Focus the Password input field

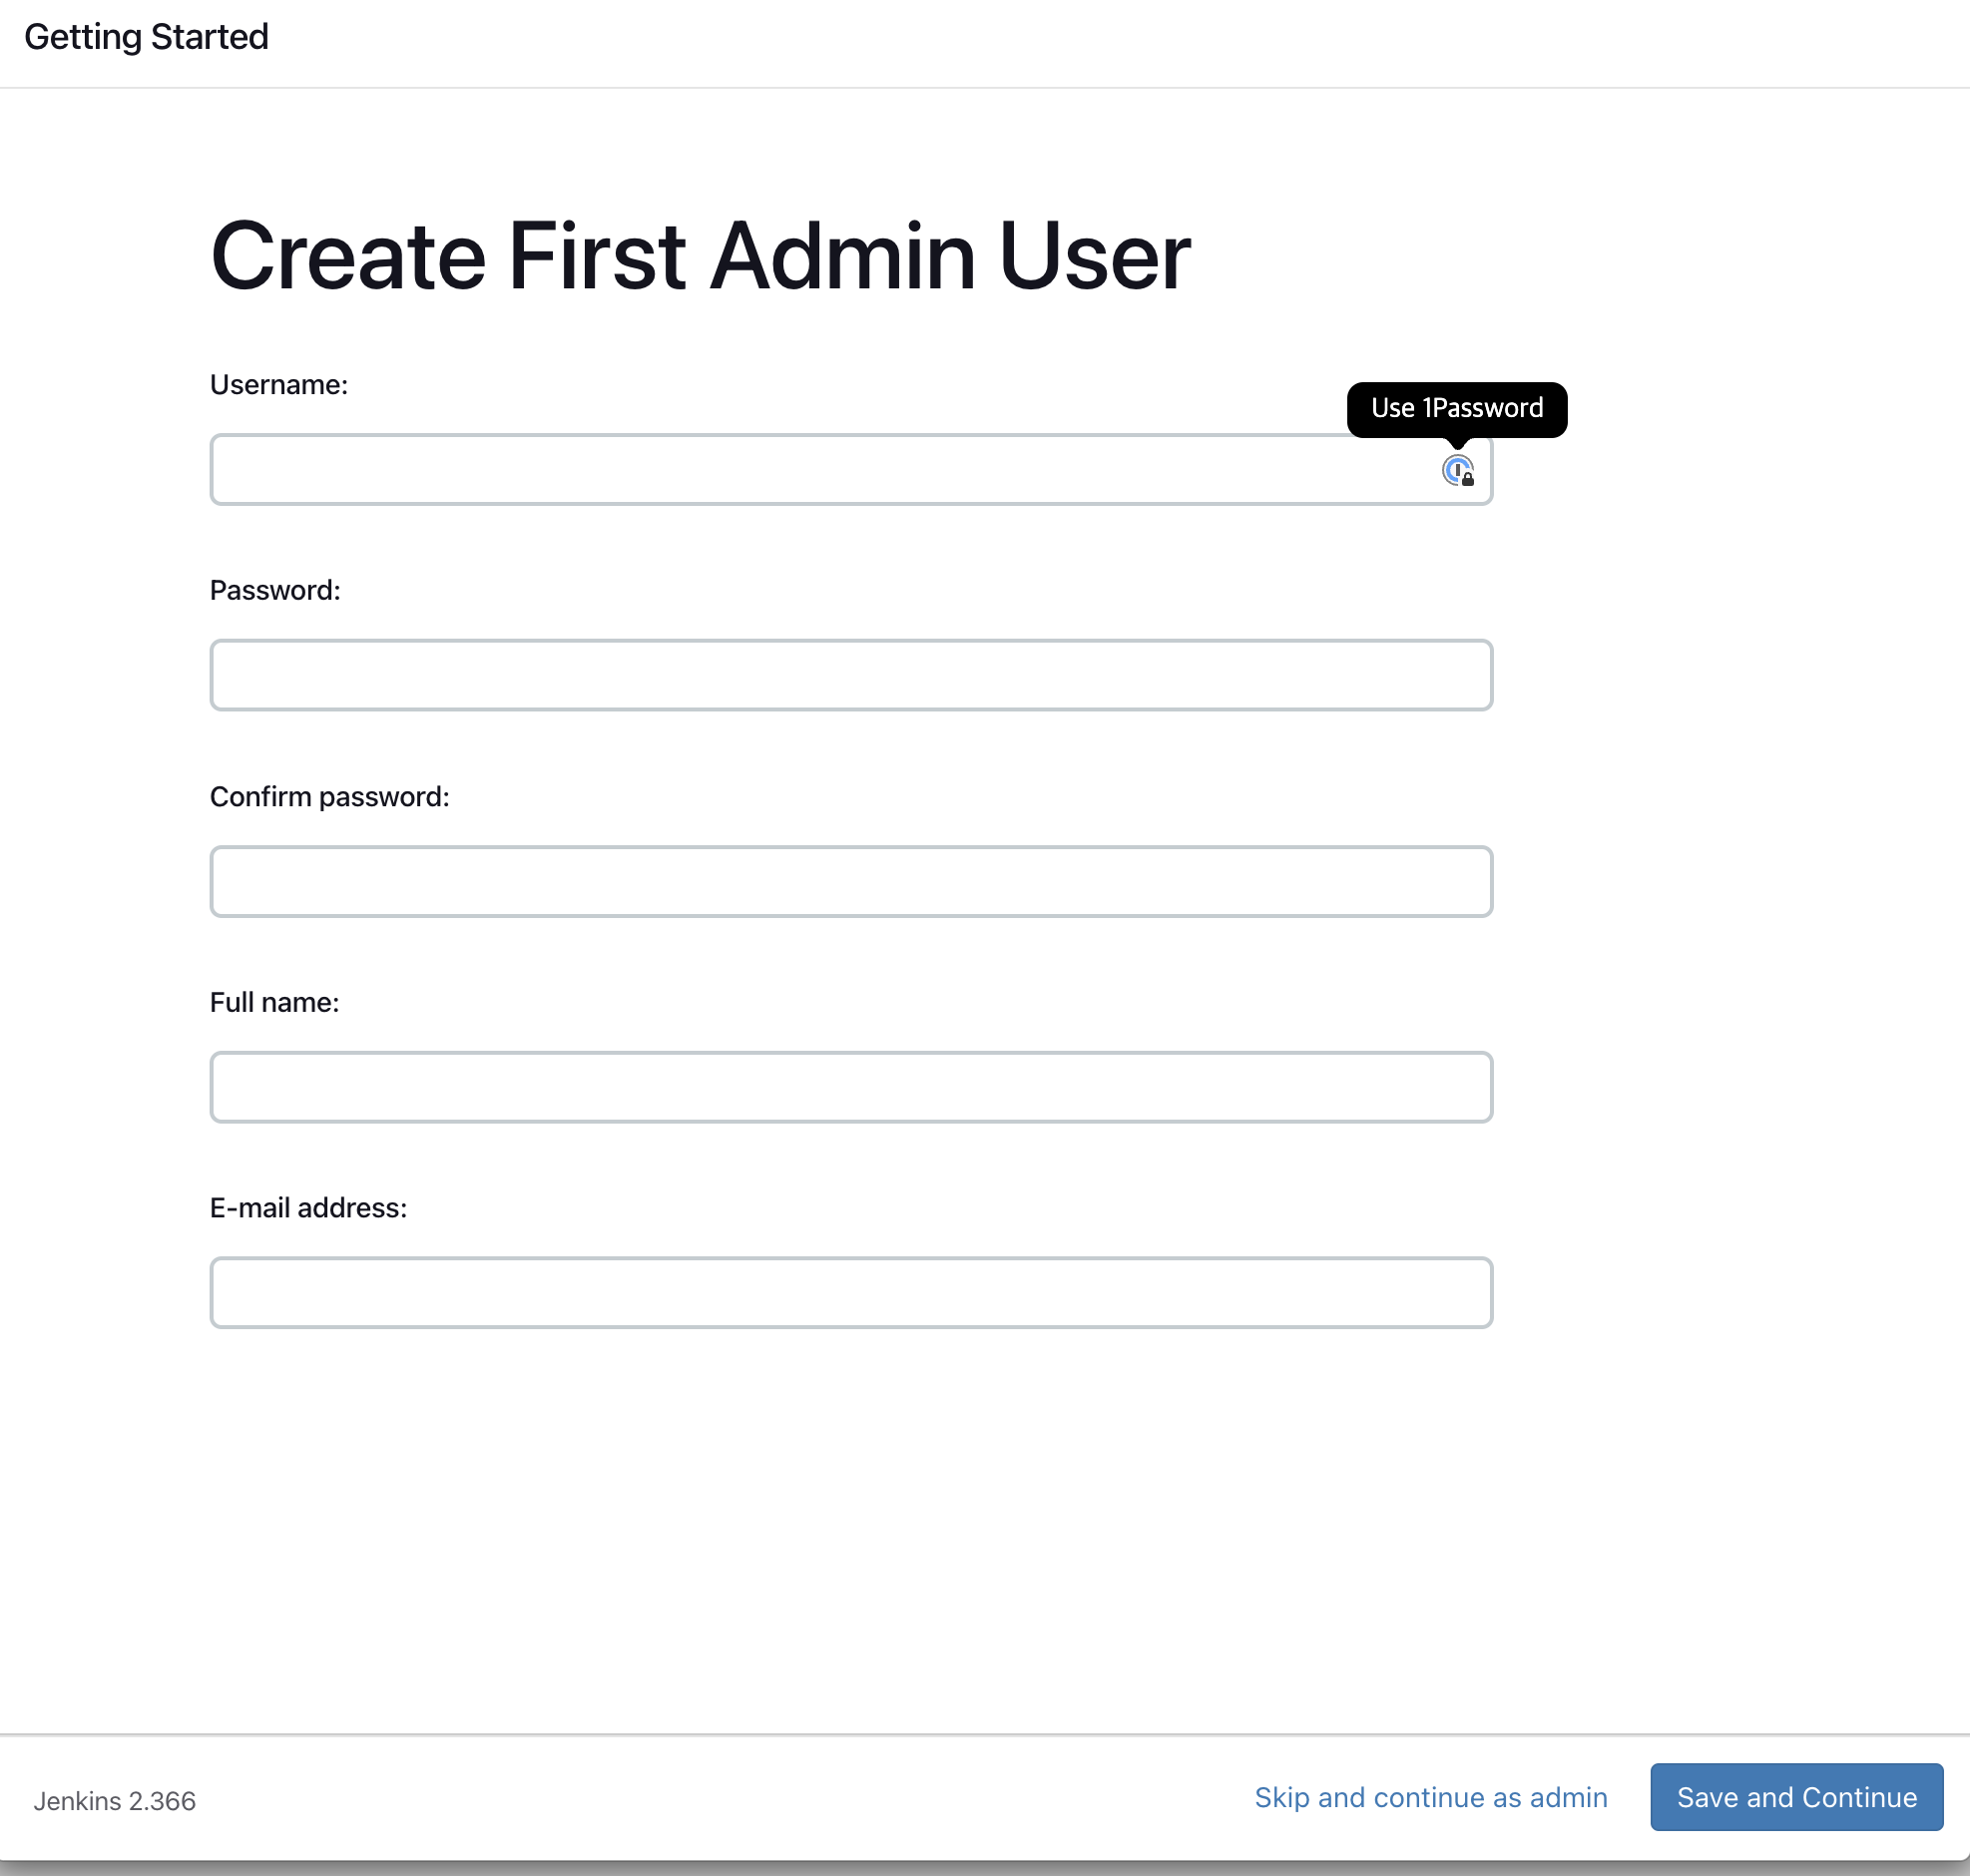pyautogui.click(x=850, y=675)
